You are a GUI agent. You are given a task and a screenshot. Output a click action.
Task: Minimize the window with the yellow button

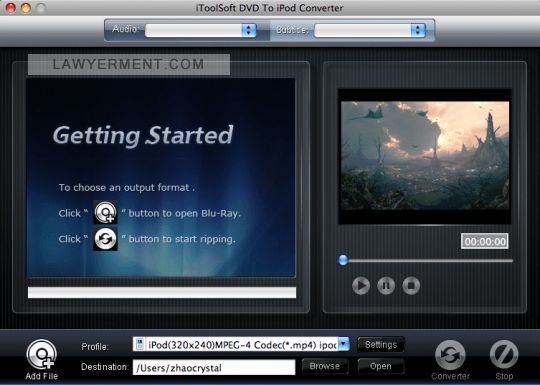(26, 8)
